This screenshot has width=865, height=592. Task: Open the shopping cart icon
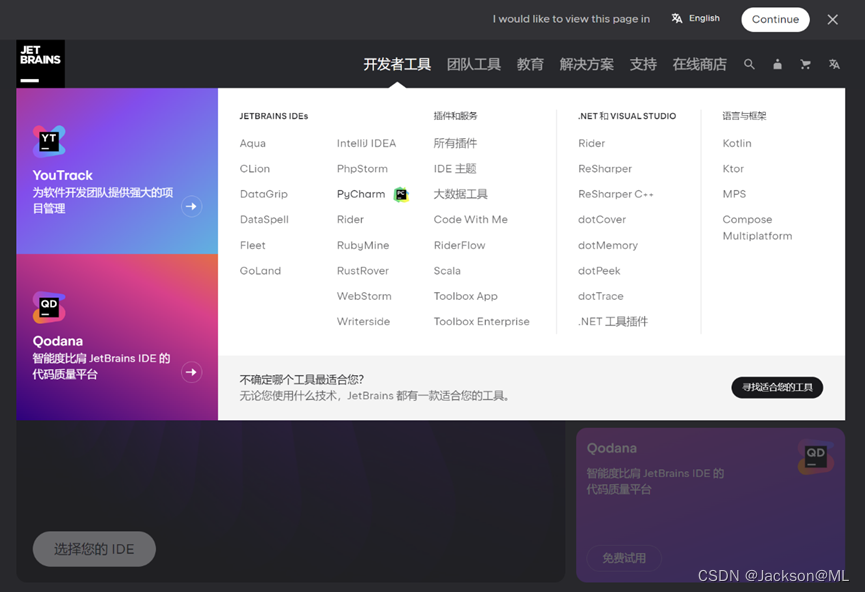806,63
